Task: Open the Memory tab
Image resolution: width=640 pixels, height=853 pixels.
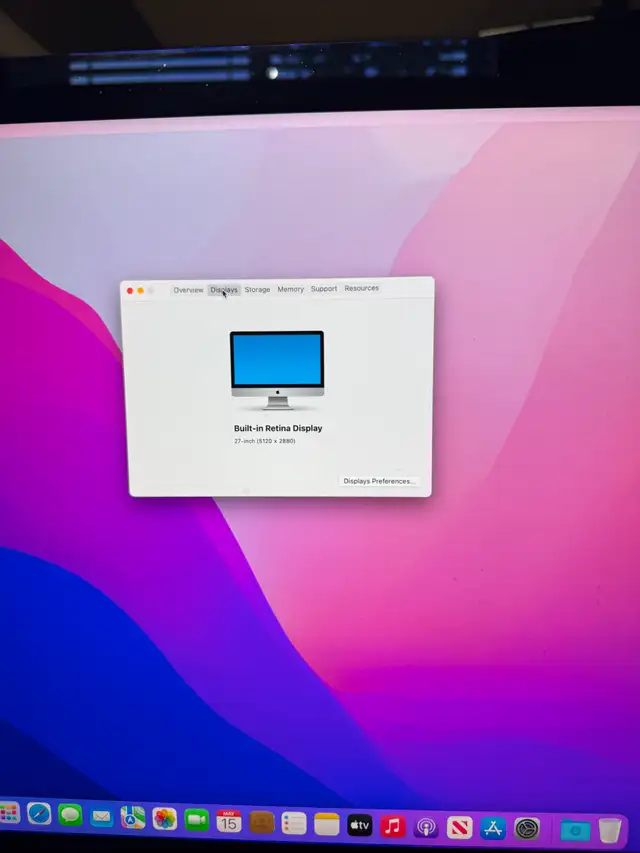Action: 291,289
